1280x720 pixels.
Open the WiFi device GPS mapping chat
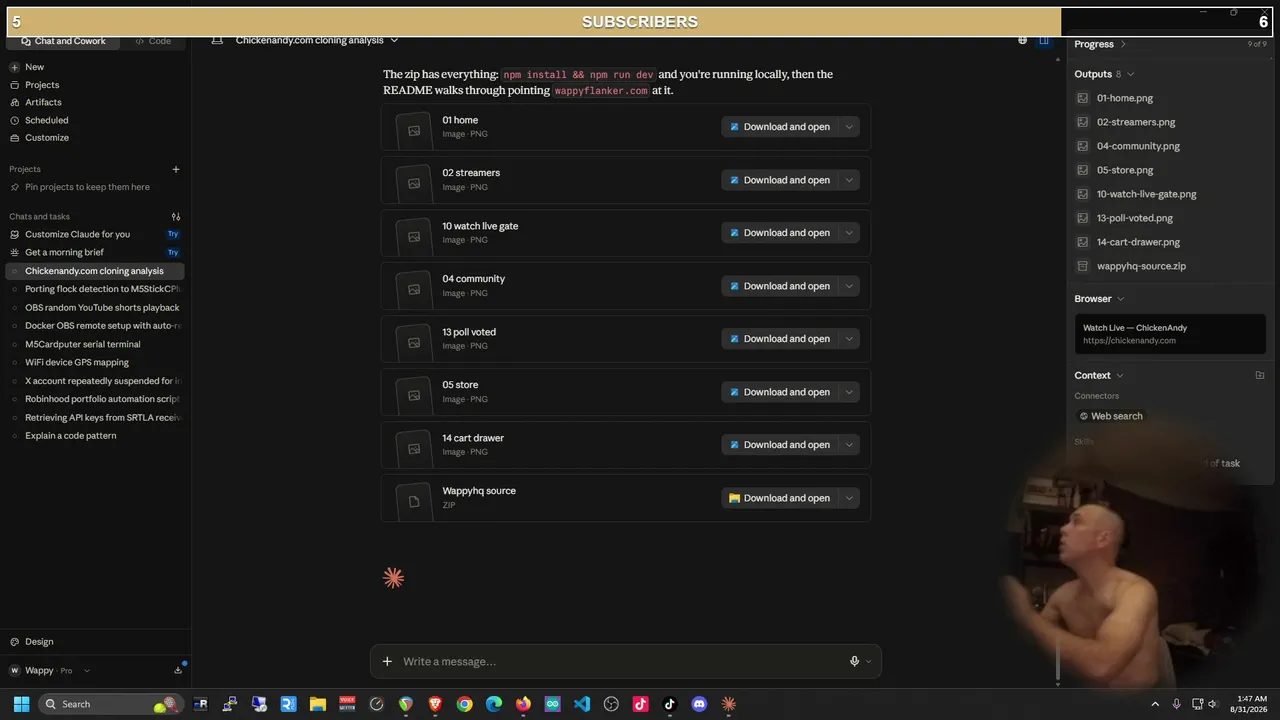click(95, 362)
